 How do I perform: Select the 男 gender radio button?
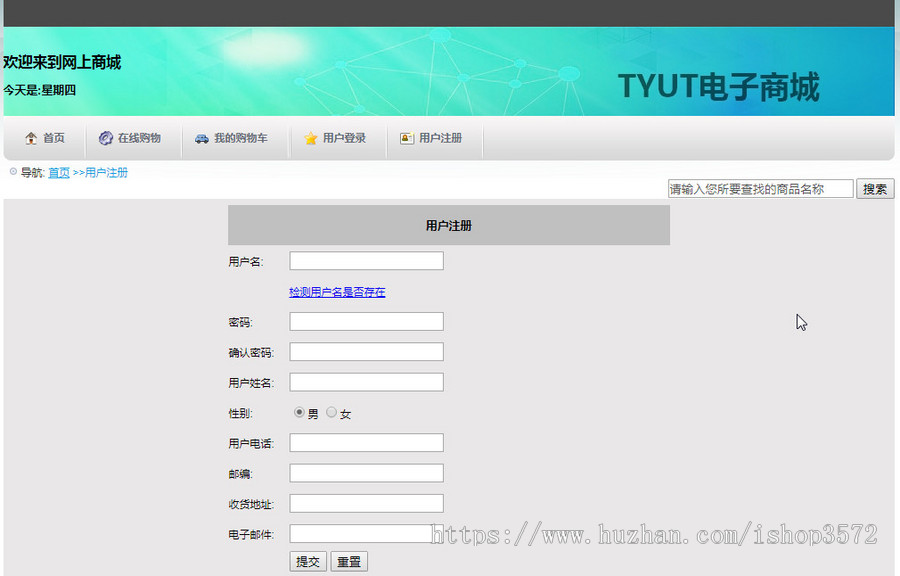pos(297,411)
